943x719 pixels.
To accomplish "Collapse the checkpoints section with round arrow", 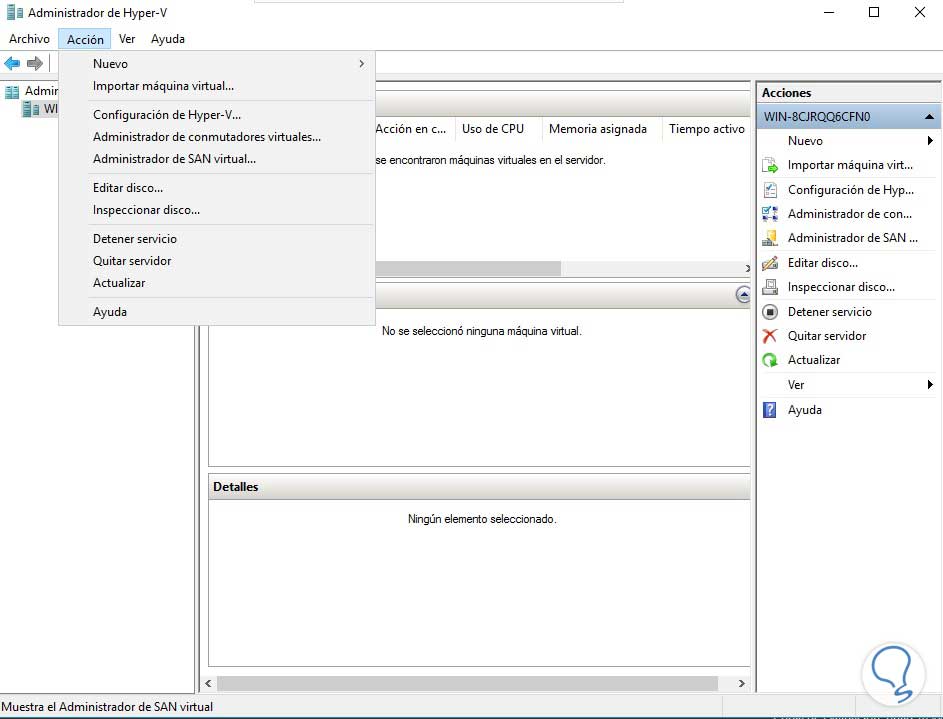I will [x=743, y=295].
